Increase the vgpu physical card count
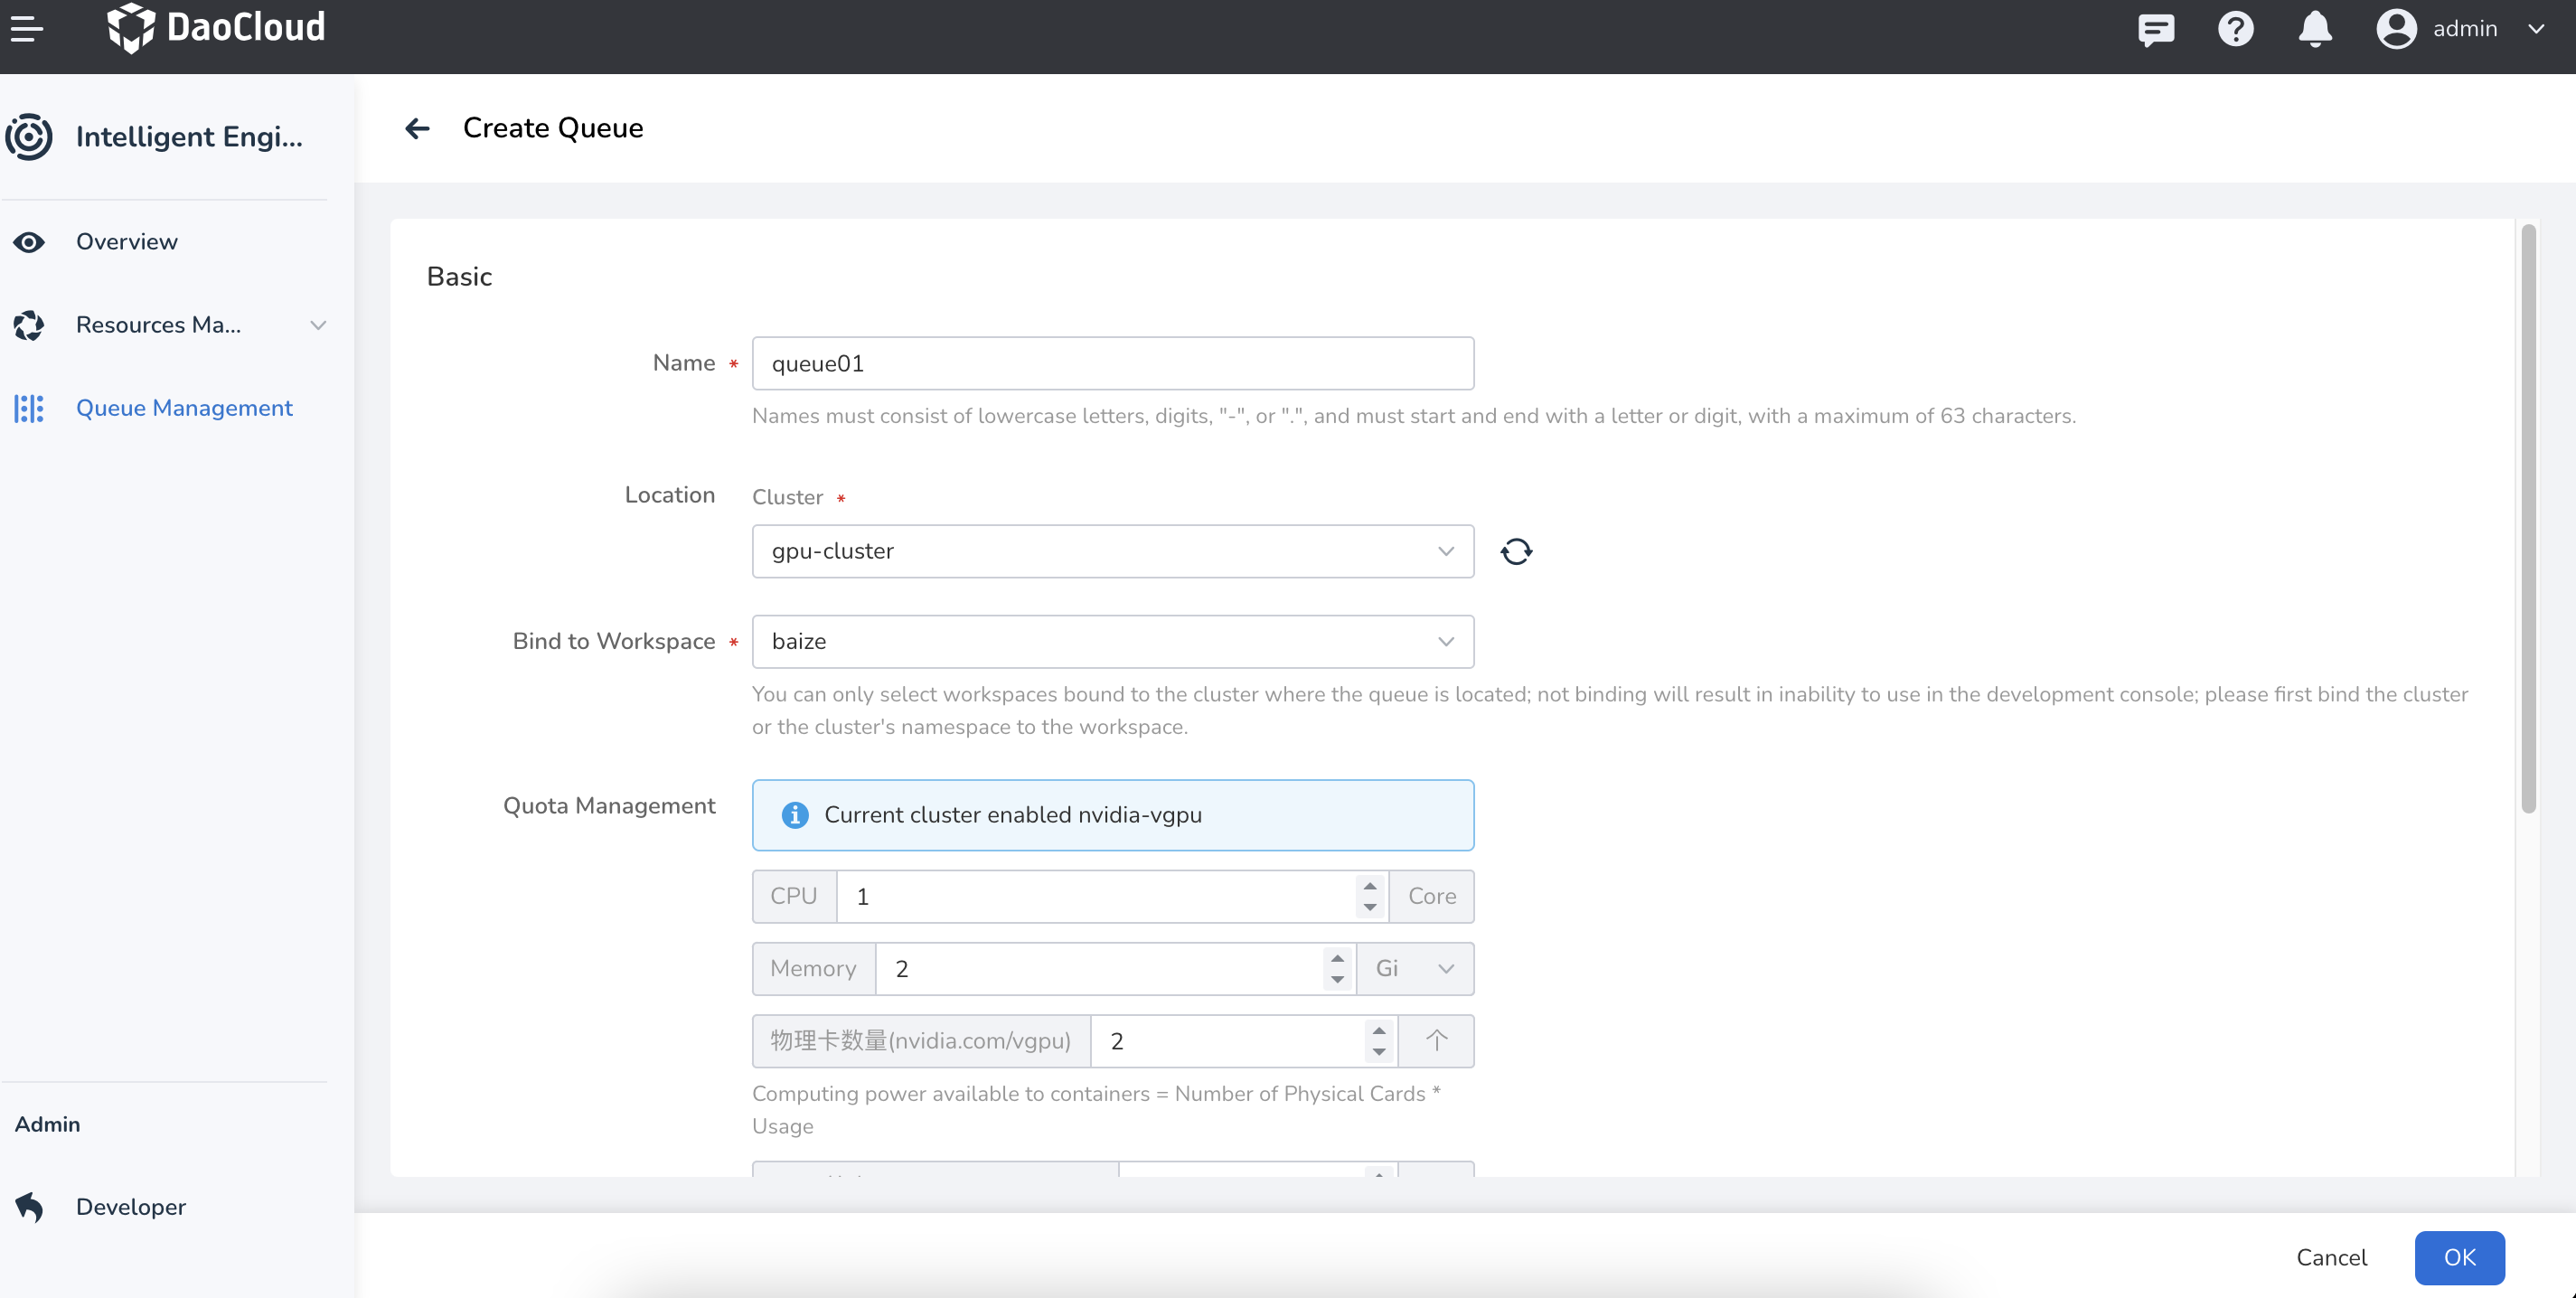The image size is (2576, 1298). click(x=1379, y=1031)
